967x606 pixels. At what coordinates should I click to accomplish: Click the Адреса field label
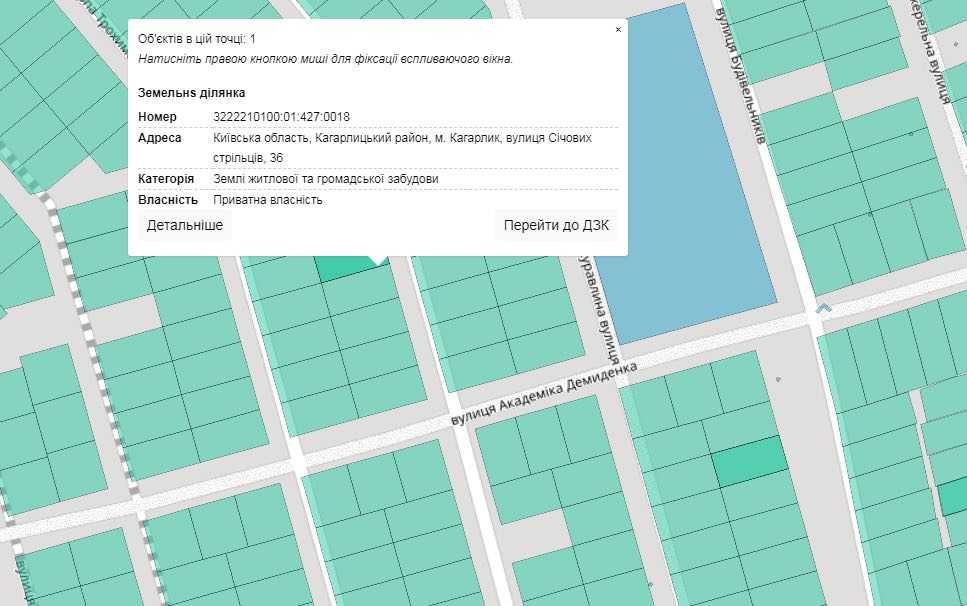click(x=160, y=137)
